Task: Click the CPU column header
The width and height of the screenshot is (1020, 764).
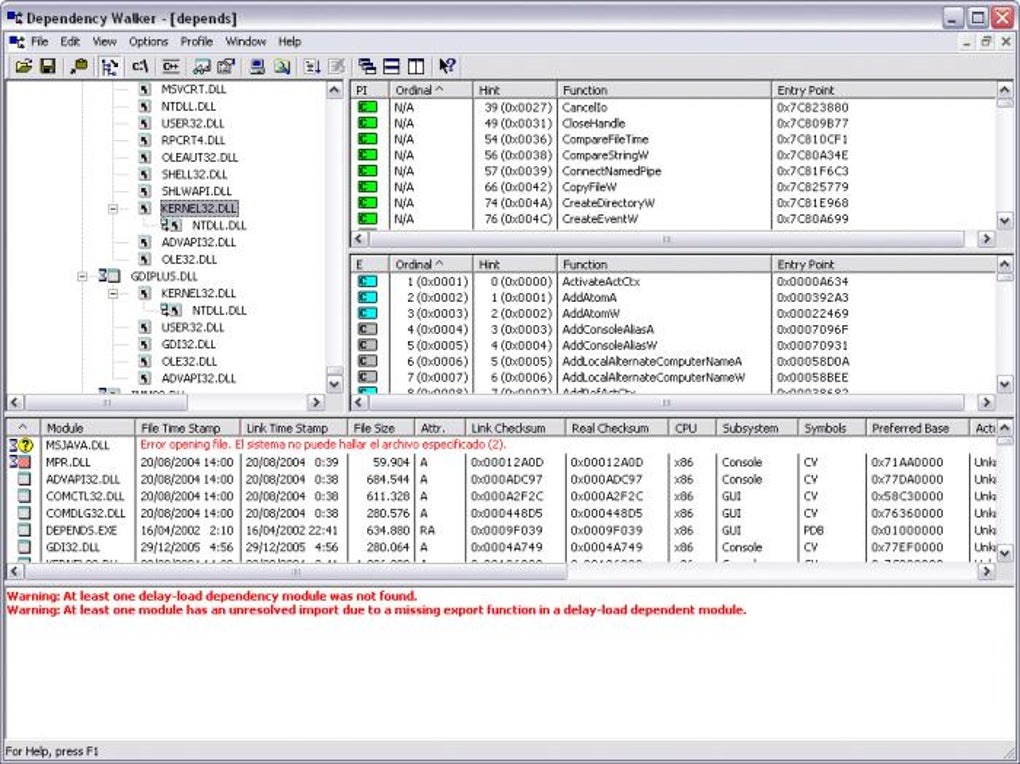Action: click(692, 428)
